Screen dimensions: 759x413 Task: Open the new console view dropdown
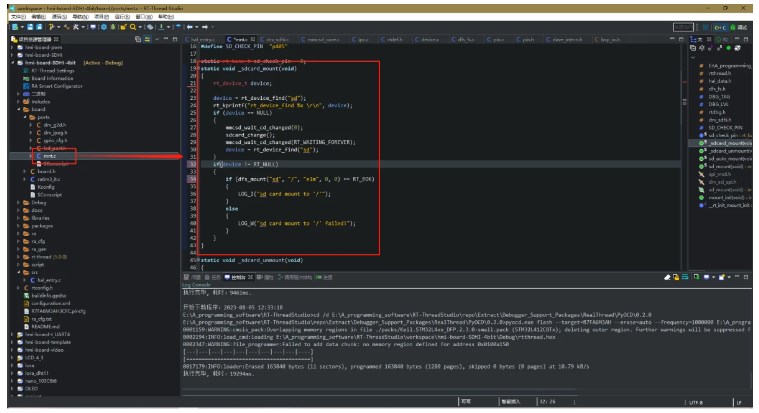tap(729, 277)
